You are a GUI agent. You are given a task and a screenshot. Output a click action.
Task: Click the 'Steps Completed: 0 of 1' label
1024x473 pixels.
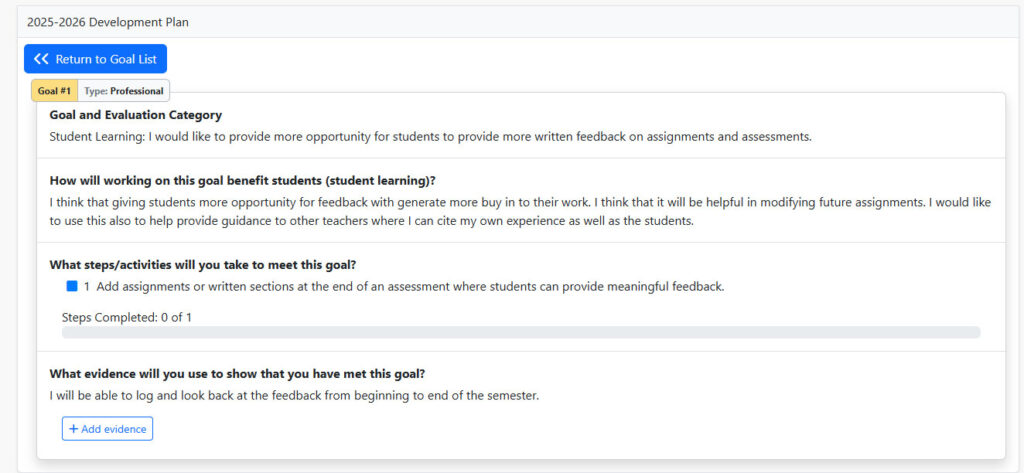click(127, 317)
